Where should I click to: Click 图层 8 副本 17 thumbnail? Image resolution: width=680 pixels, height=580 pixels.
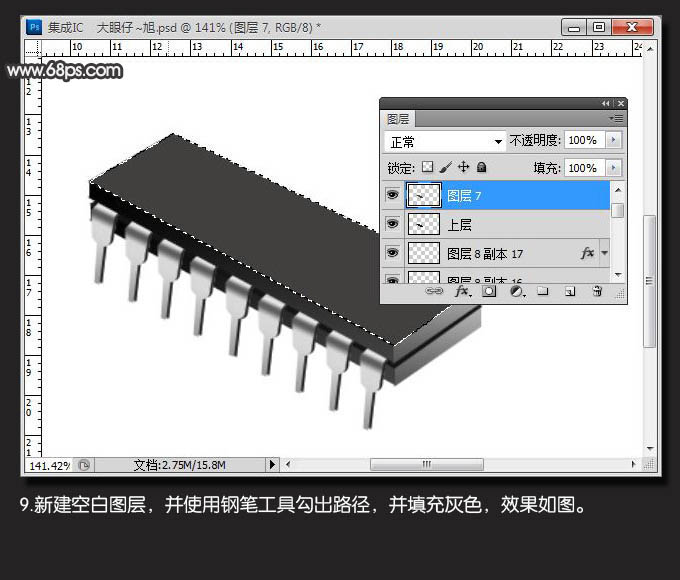[x=424, y=253]
